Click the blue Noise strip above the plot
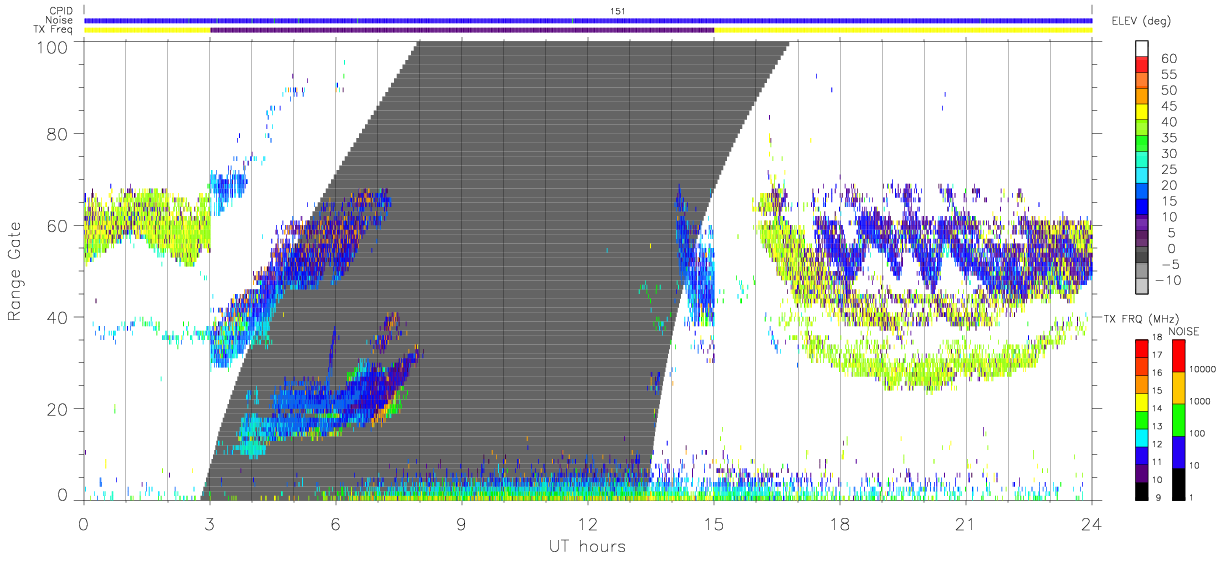Screen dimensions: 1228x567 tap(588, 20)
